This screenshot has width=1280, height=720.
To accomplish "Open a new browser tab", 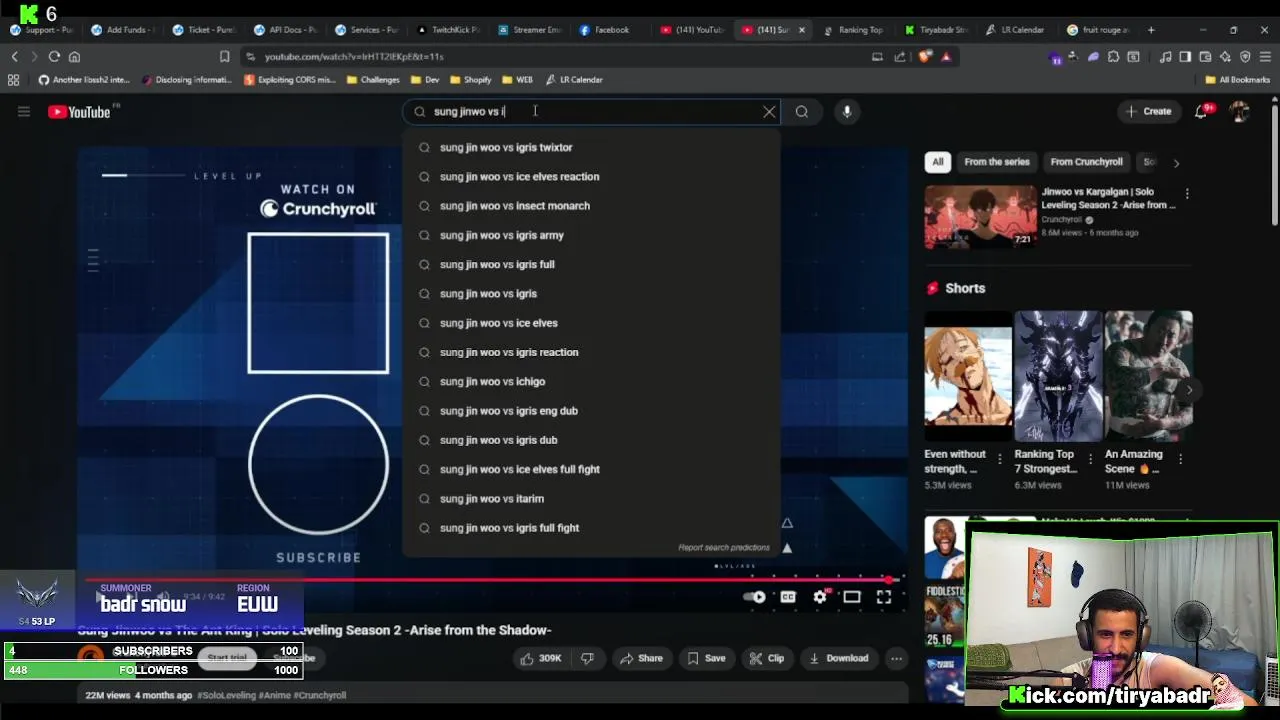I will click(1151, 30).
